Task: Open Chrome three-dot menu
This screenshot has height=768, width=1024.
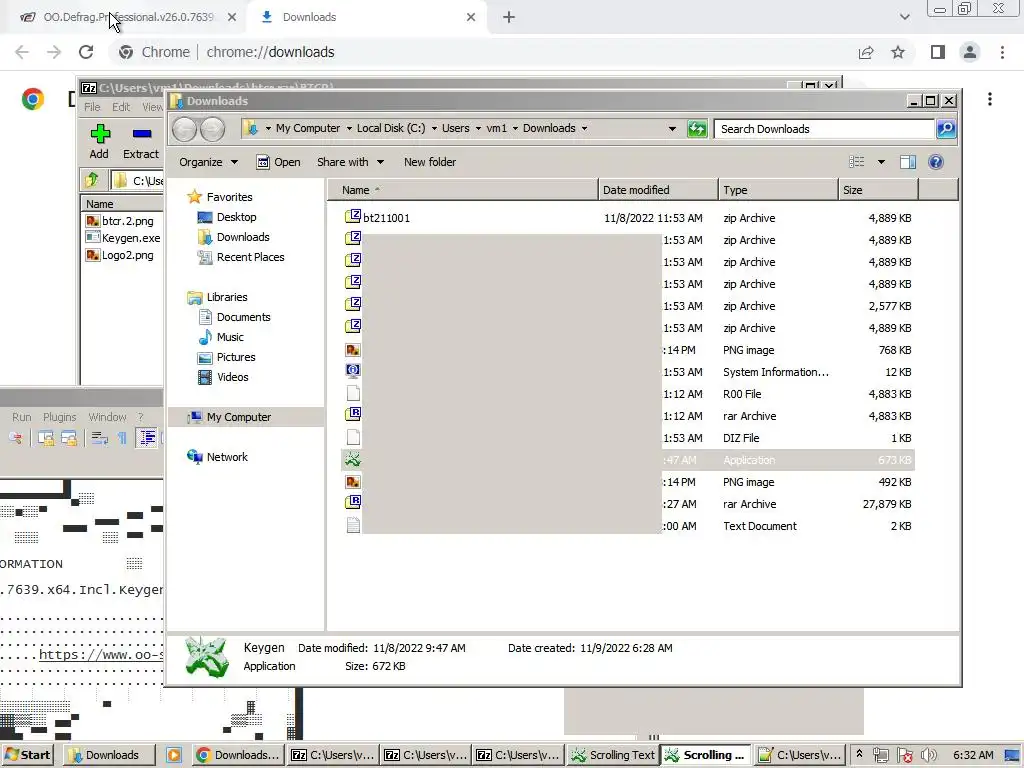Action: click(1002, 52)
